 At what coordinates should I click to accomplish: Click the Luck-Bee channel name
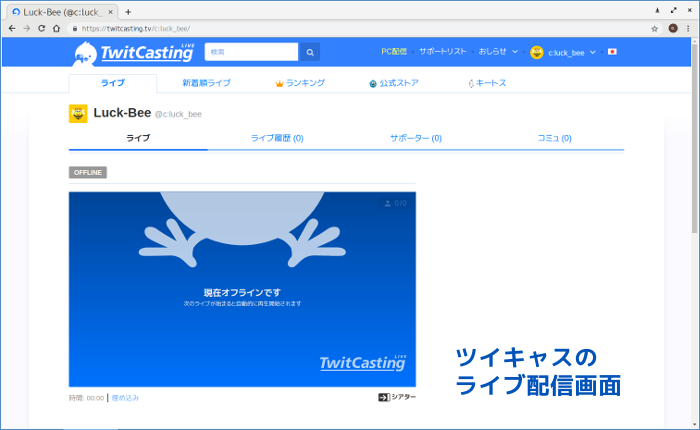coord(122,113)
